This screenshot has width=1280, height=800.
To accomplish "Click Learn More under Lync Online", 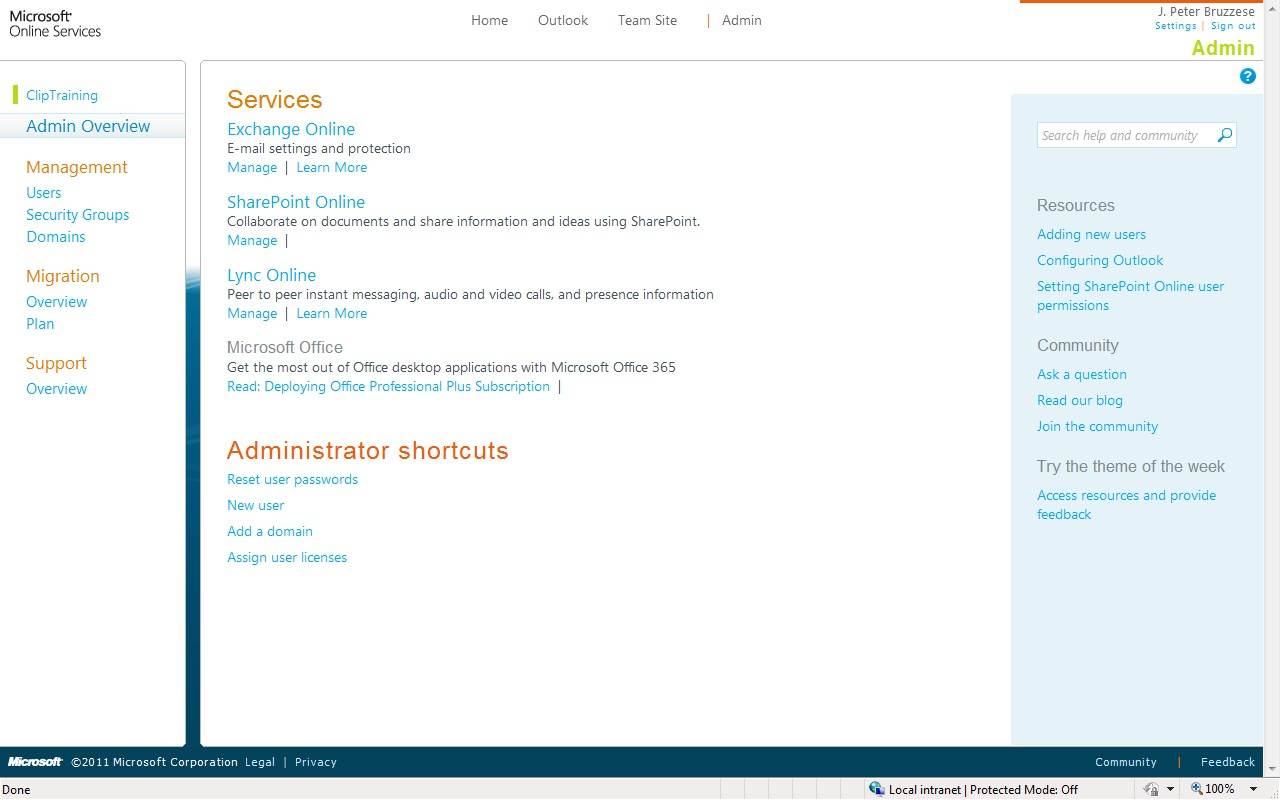I will (x=332, y=313).
